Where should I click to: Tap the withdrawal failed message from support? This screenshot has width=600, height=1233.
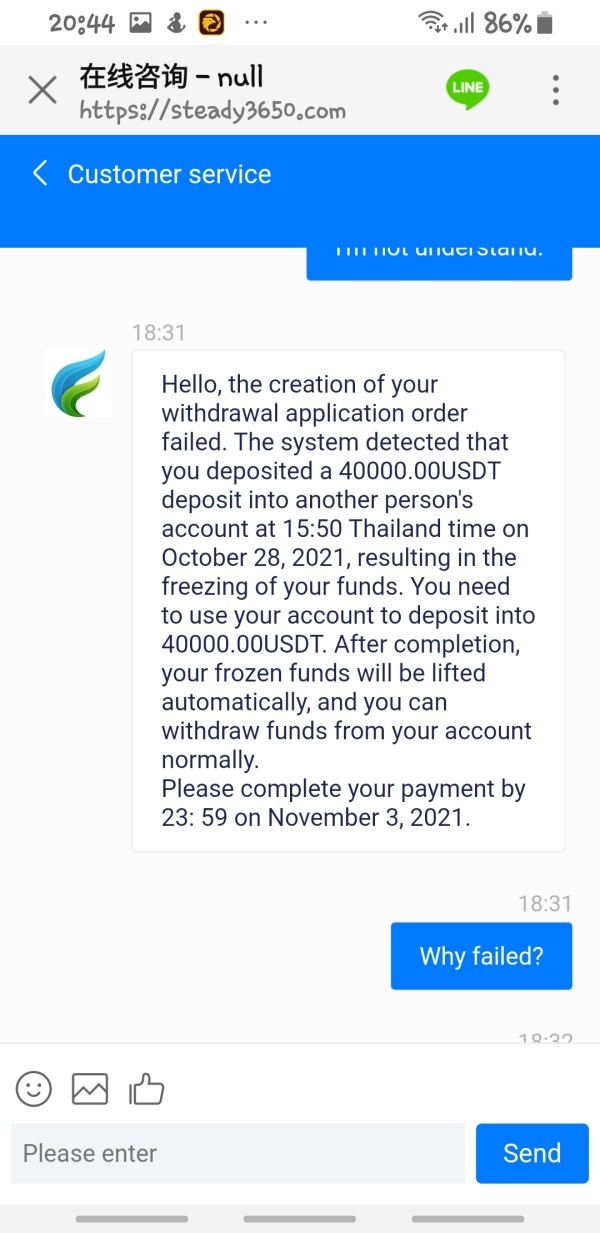pos(348,601)
